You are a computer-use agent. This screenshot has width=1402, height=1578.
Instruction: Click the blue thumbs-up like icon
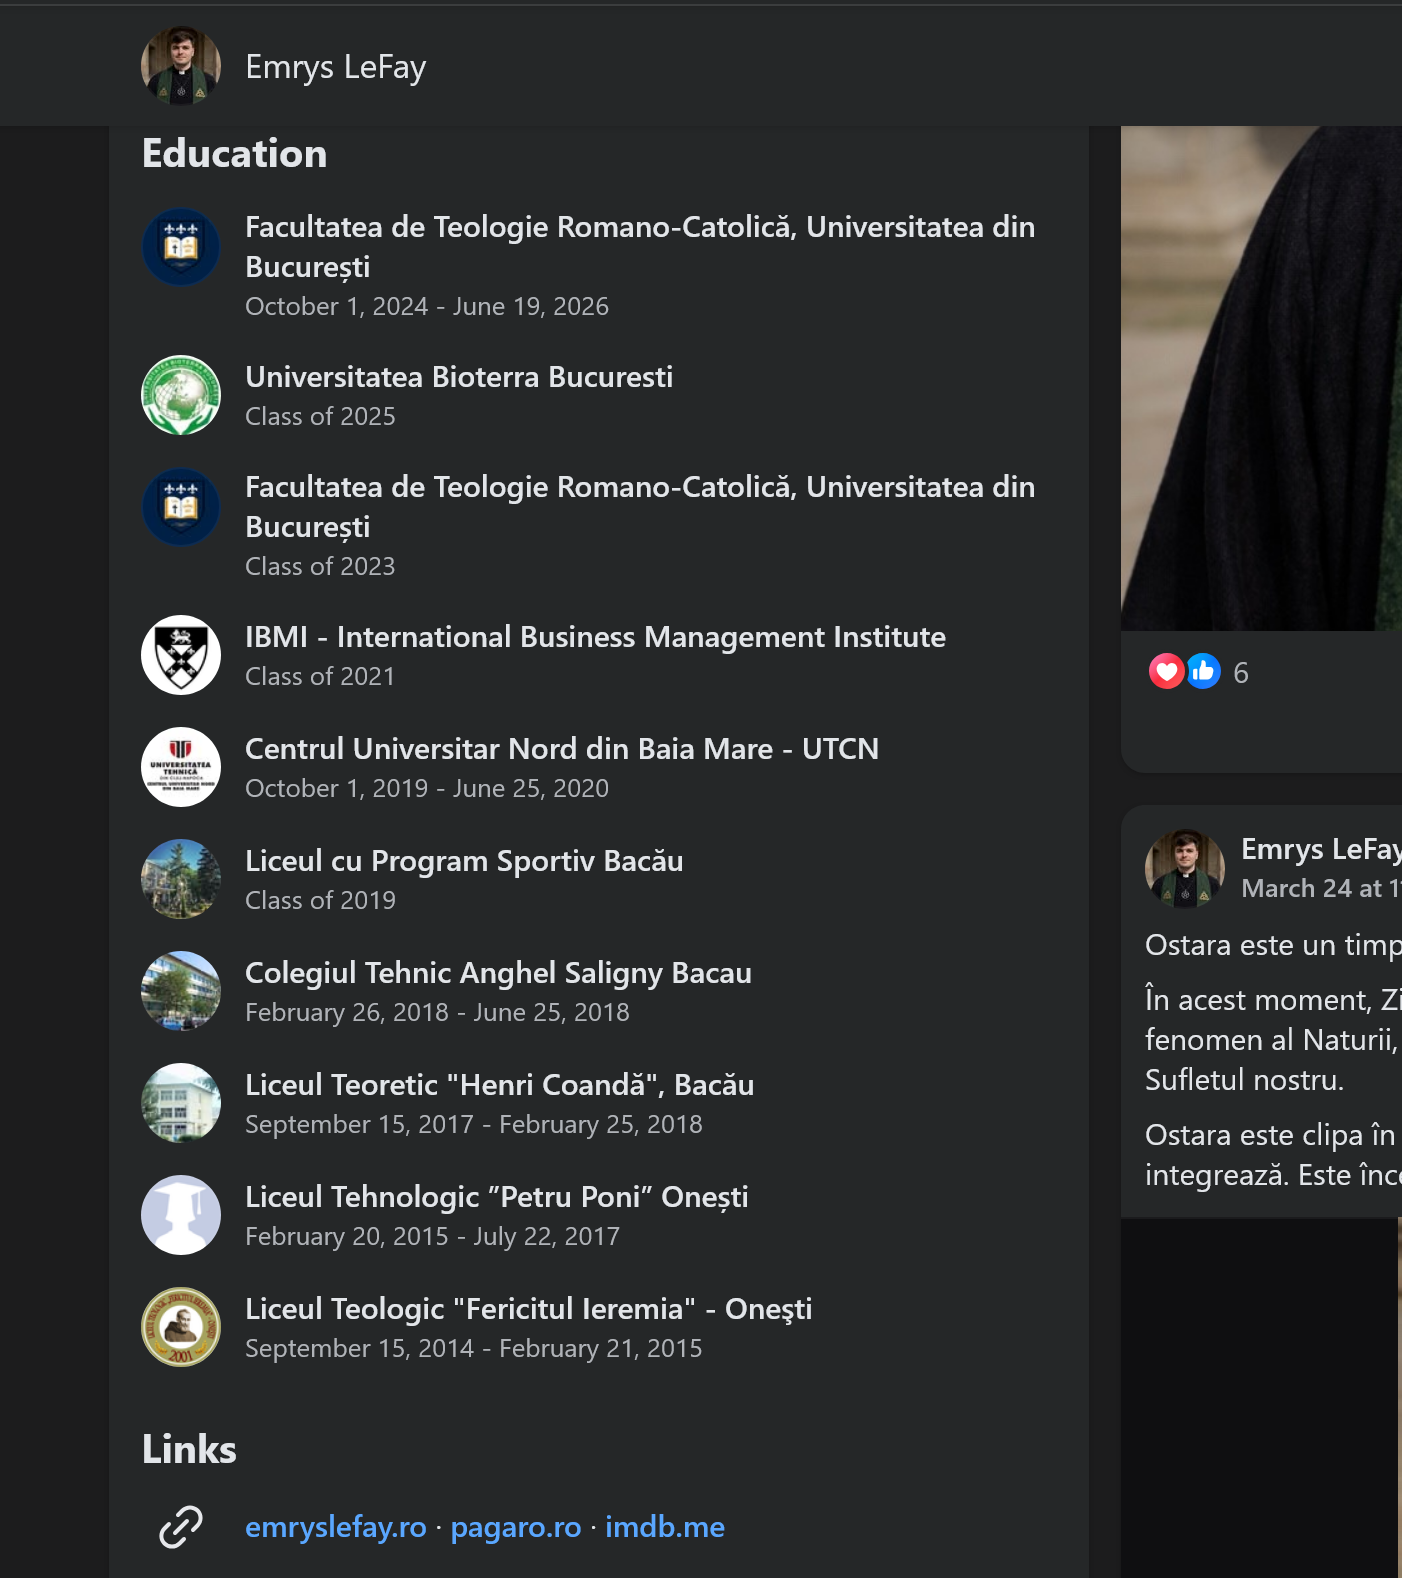[1203, 671]
